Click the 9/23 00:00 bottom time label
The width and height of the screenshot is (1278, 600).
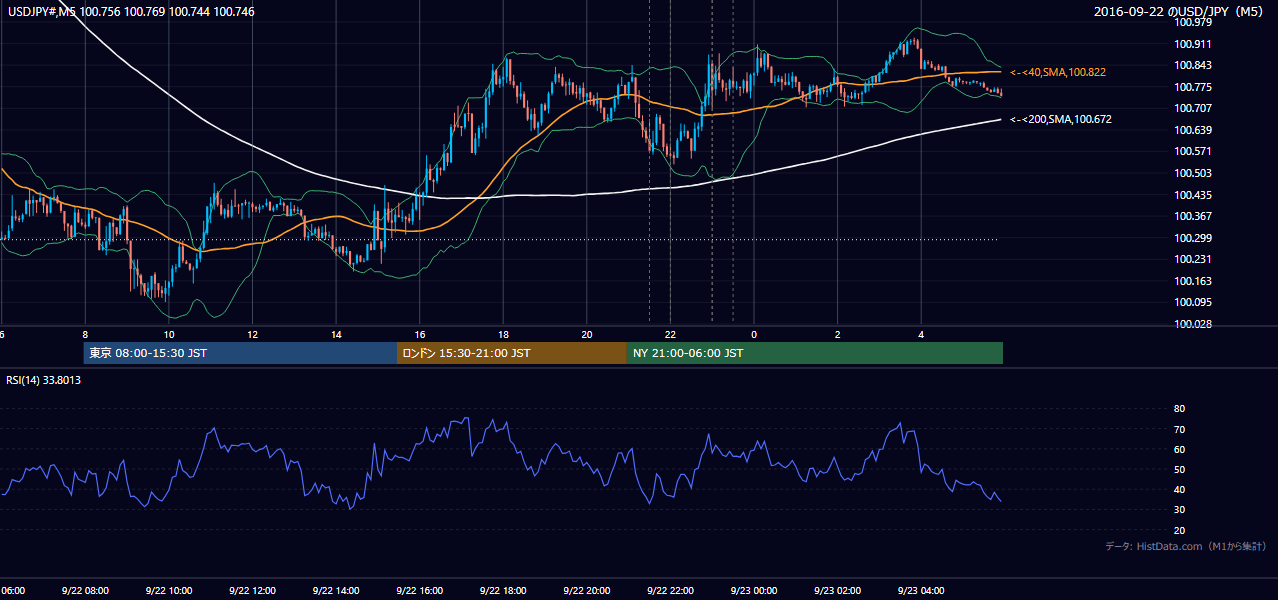click(754, 591)
